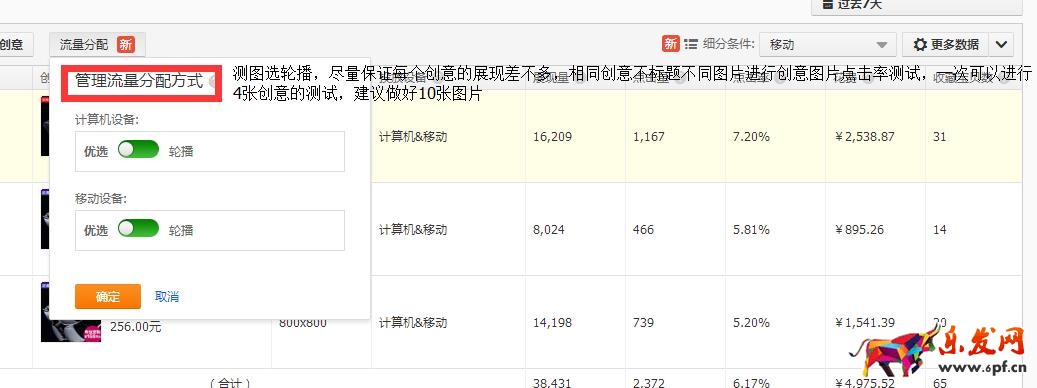Open the creative thumbnail in the 16,209 row
The width and height of the screenshot is (1037, 388).
pos(45,126)
